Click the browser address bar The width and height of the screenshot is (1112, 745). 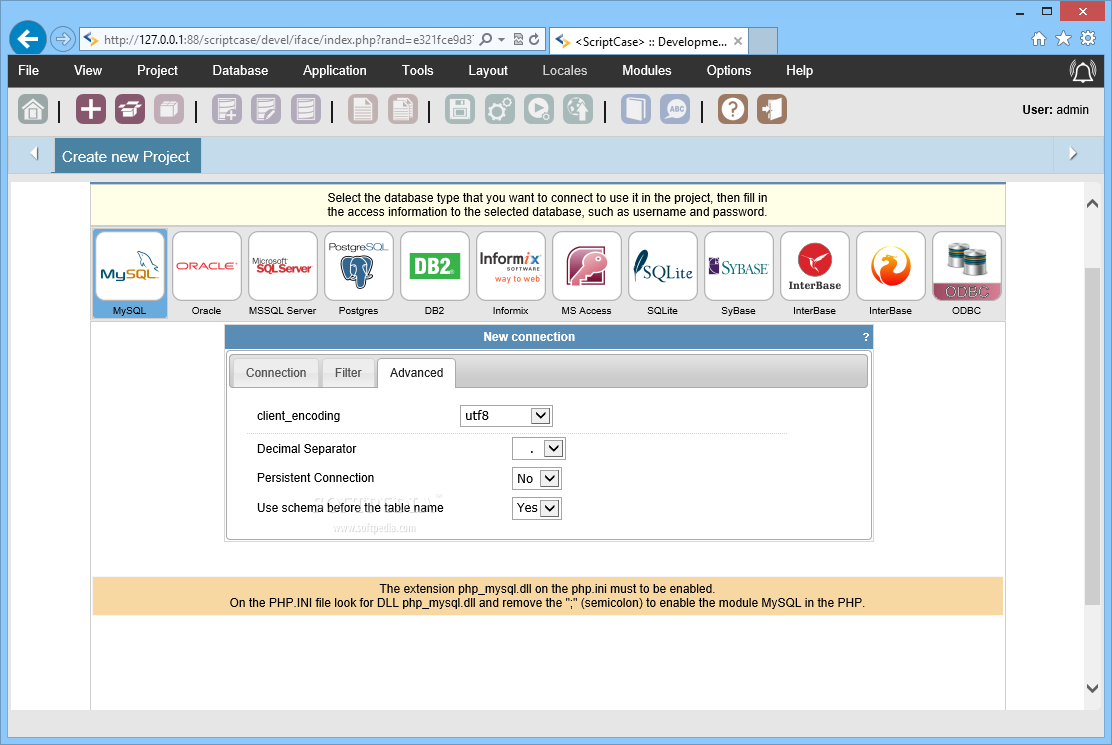287,40
